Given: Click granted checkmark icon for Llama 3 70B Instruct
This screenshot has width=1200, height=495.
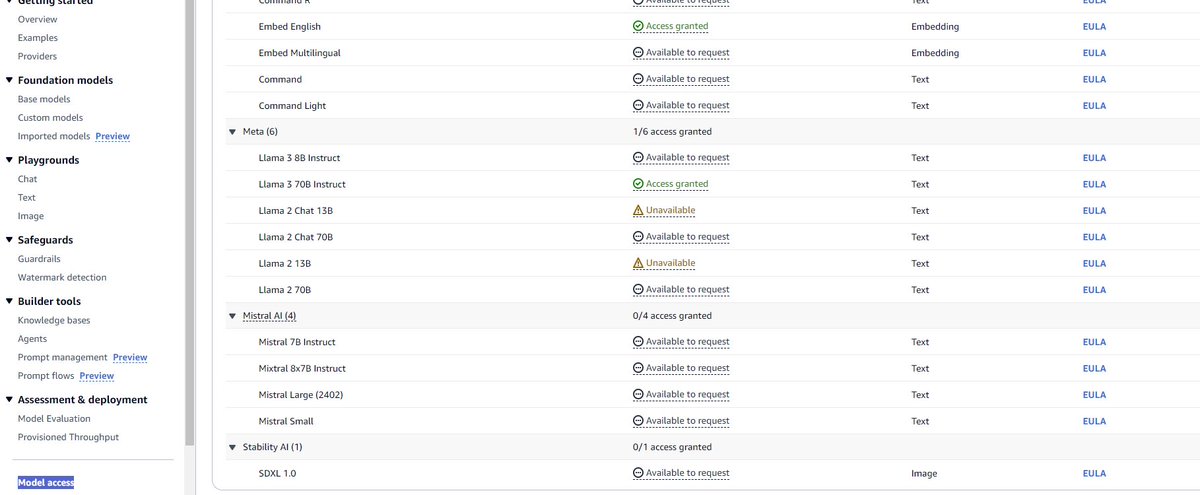Looking at the screenshot, I should pos(638,184).
